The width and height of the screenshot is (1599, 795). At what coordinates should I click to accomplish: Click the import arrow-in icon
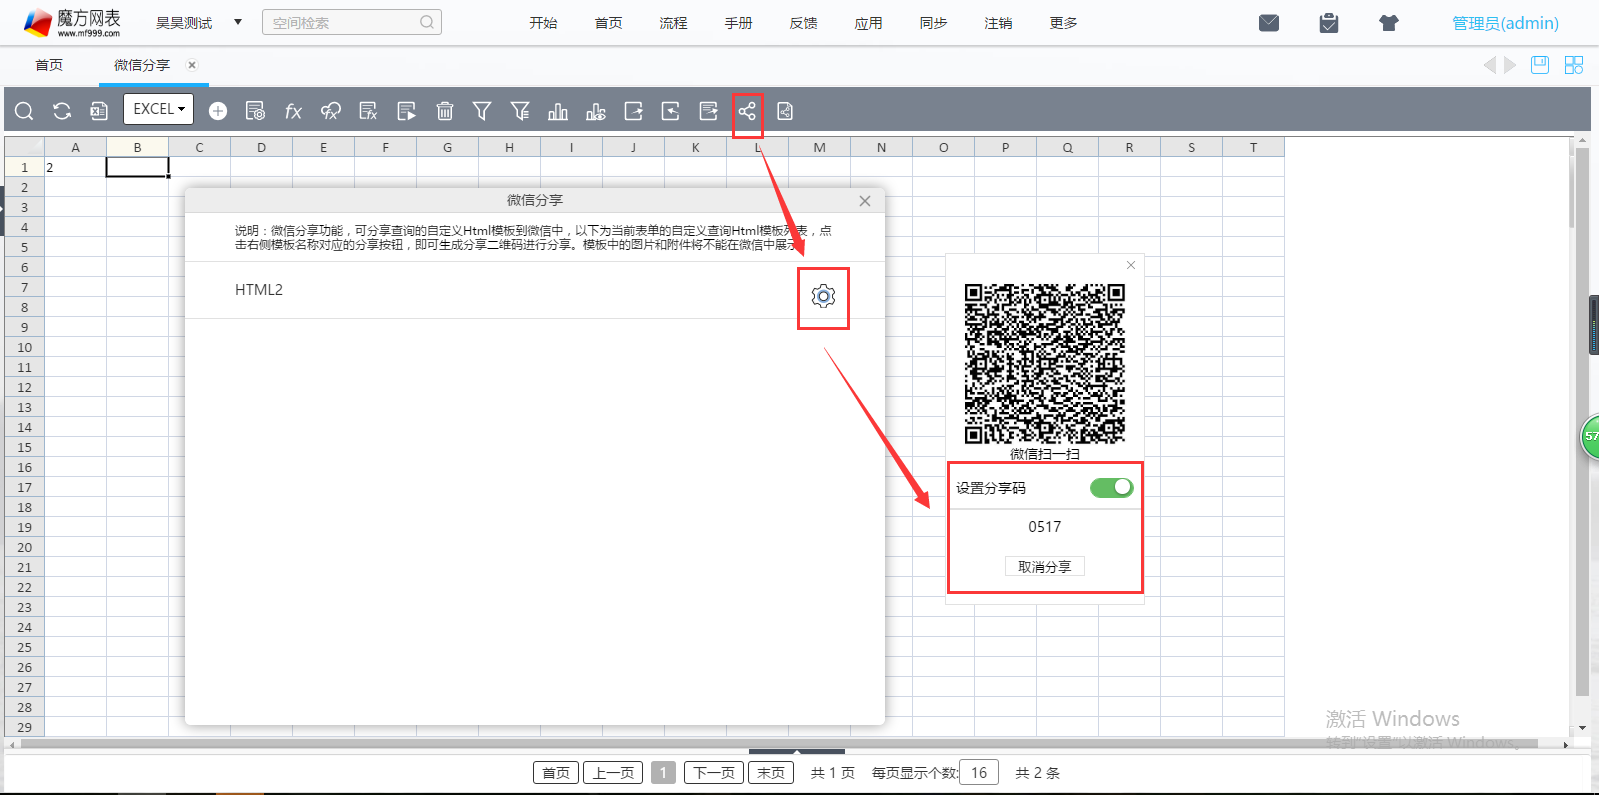tap(670, 111)
